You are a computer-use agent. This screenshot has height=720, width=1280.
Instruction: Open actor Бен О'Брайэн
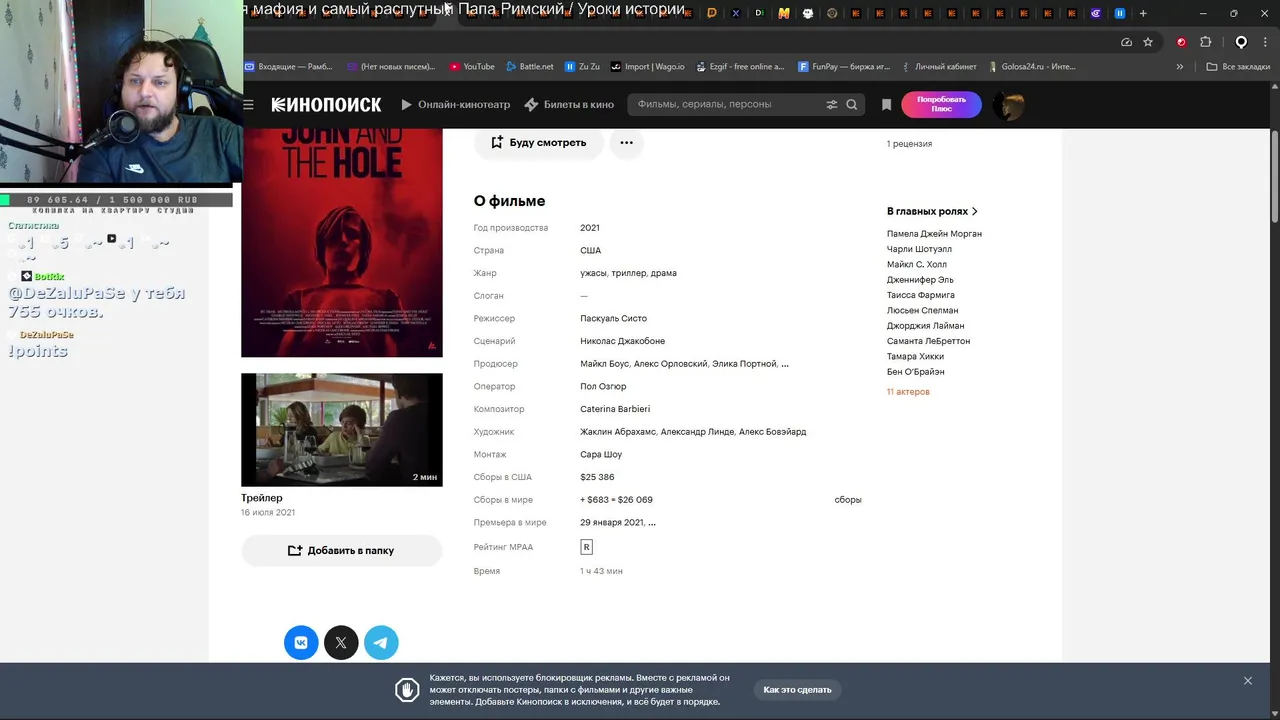tap(915, 372)
